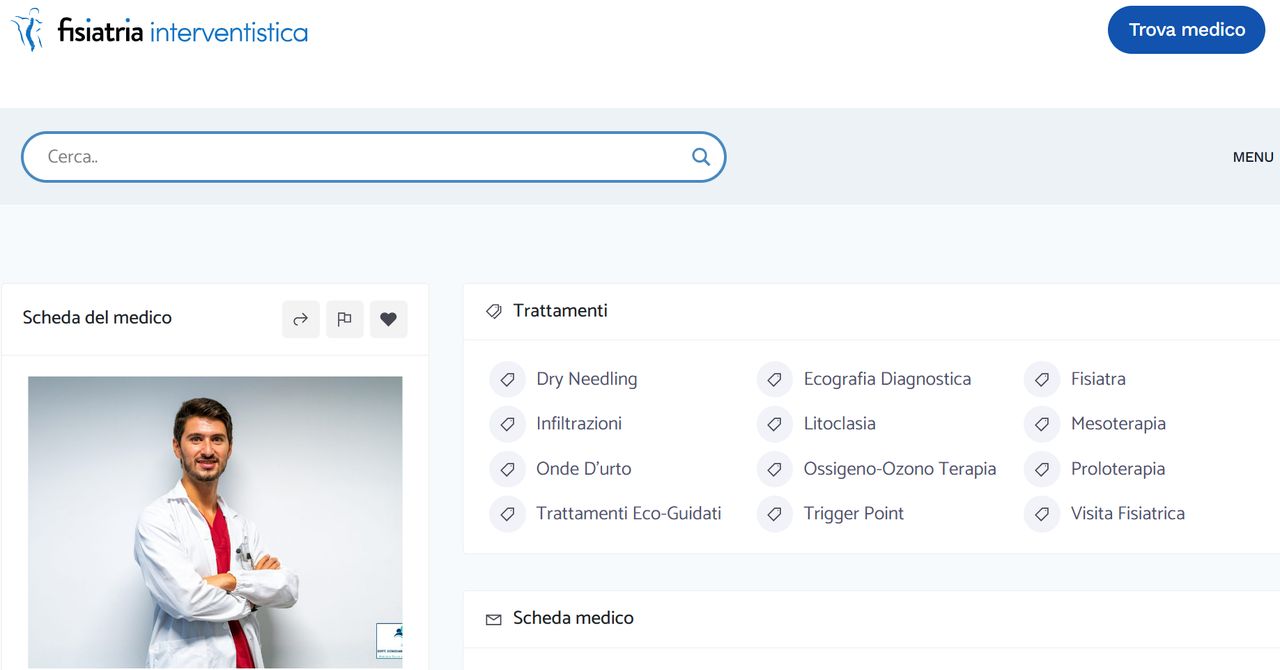Toggle the heart favorite icon
Screen dimensions: 1280x670
click(388, 319)
